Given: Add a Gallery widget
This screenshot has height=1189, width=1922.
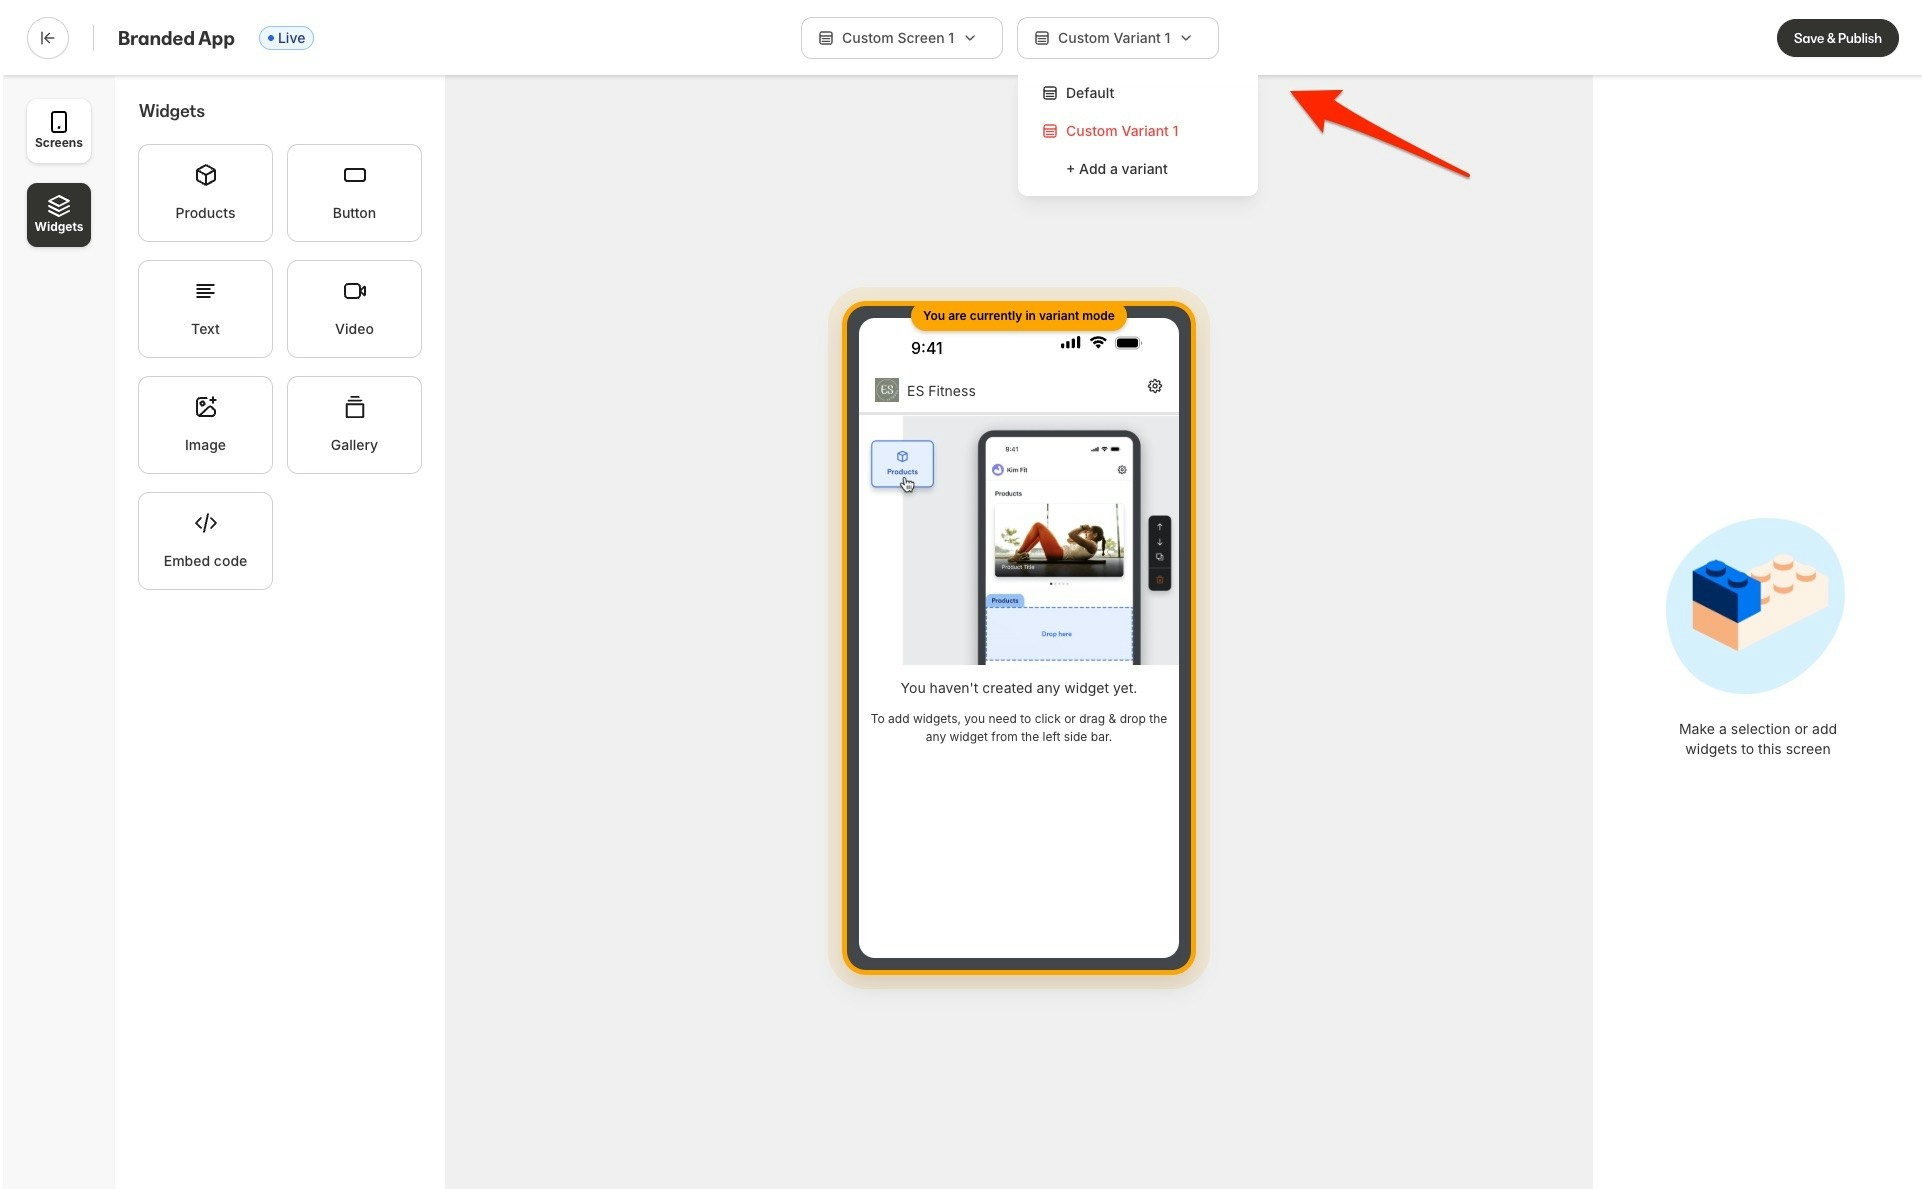Looking at the screenshot, I should point(354,424).
